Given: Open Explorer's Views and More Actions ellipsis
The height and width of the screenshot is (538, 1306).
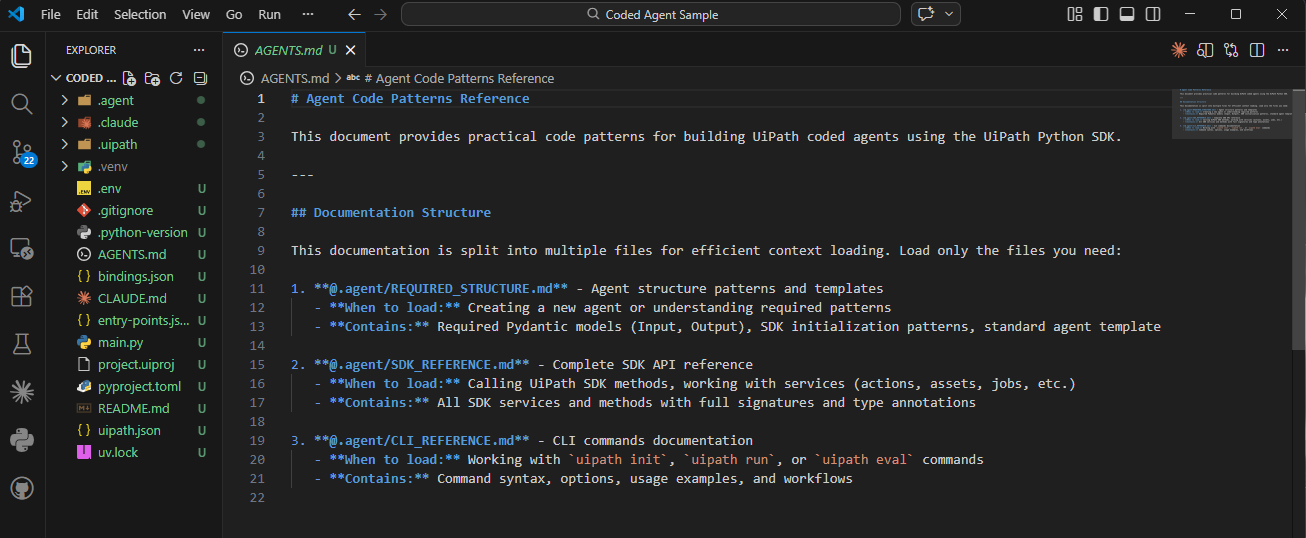Looking at the screenshot, I should click(200, 50).
